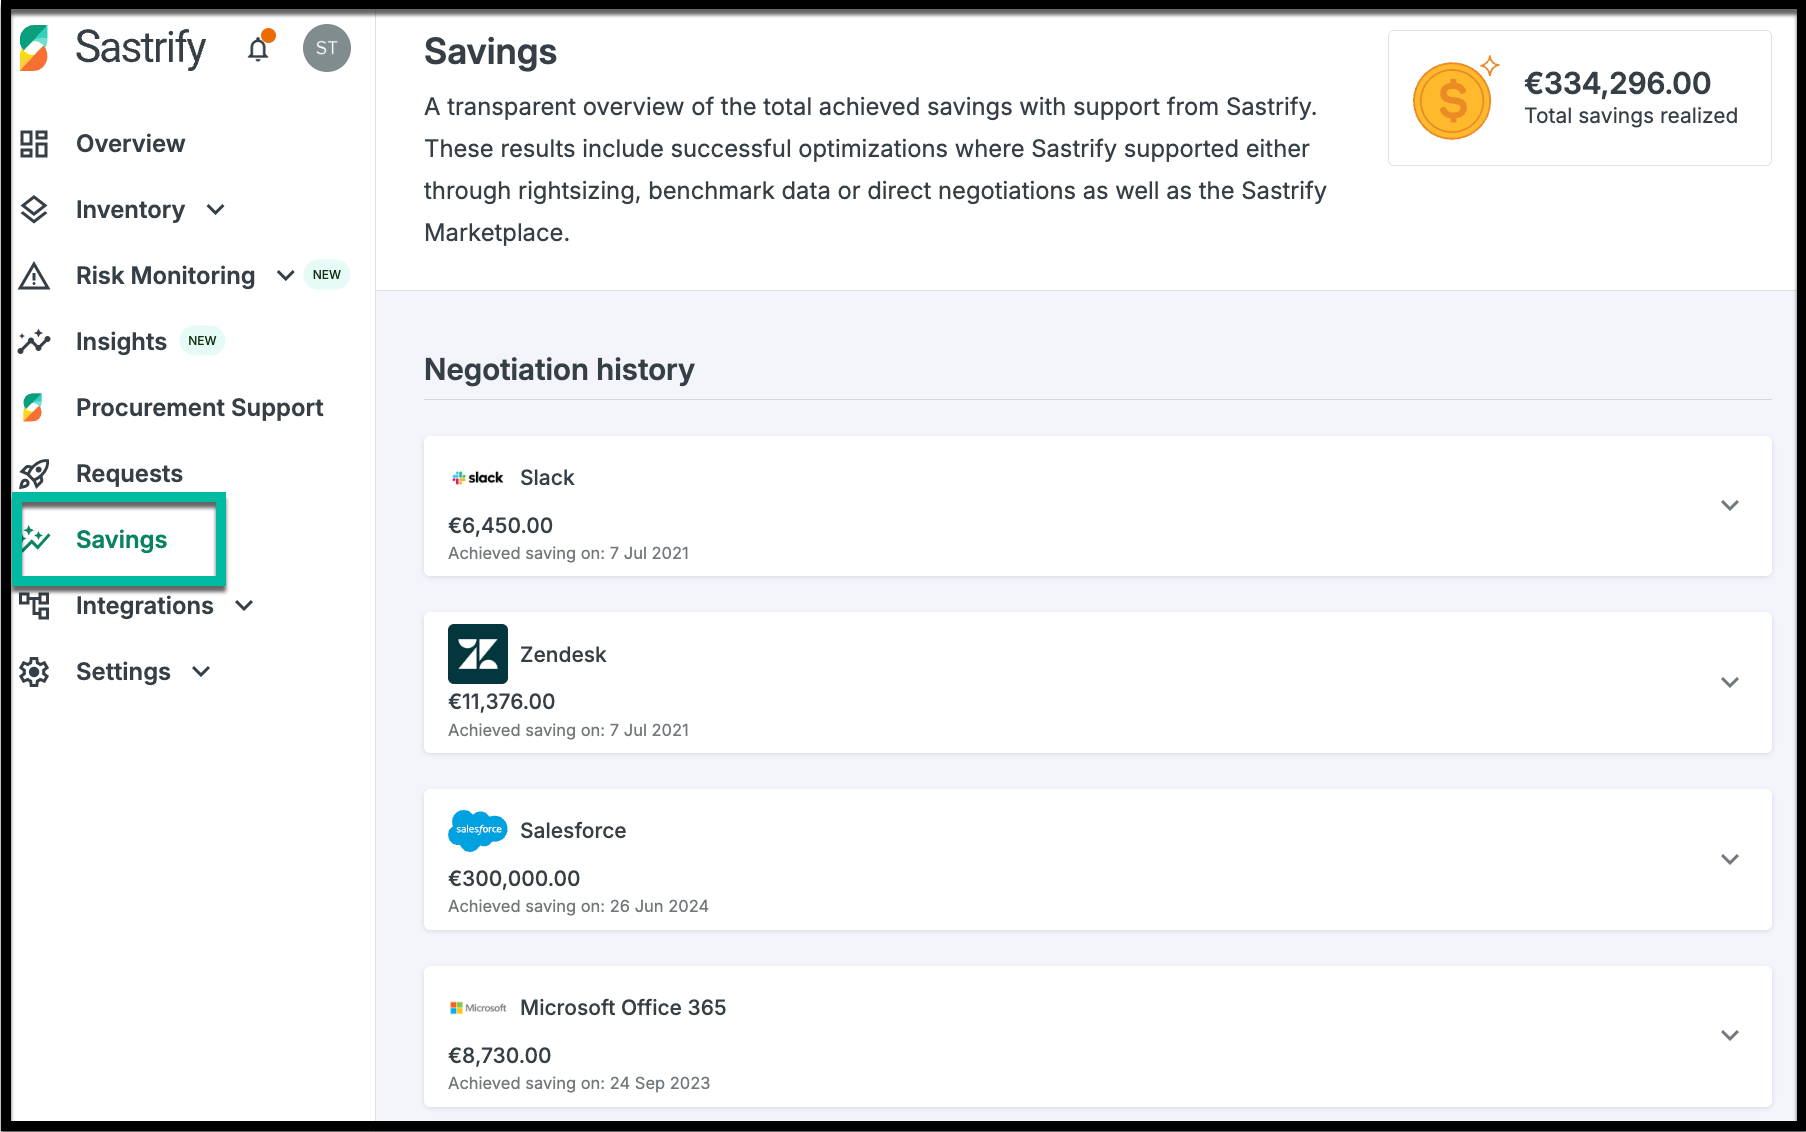Open the Insights menu item
The height and width of the screenshot is (1132, 1806).
point(121,342)
